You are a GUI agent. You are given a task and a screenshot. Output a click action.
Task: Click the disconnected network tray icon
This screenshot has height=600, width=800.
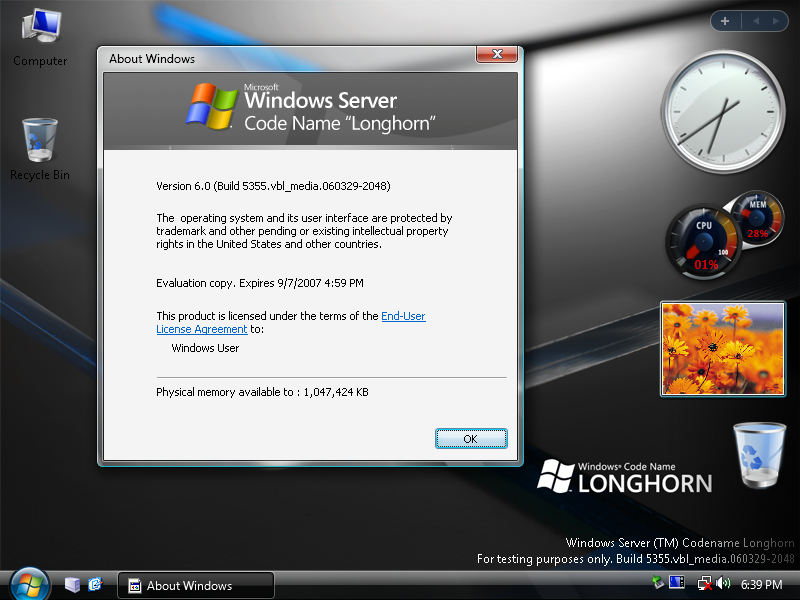tap(703, 583)
